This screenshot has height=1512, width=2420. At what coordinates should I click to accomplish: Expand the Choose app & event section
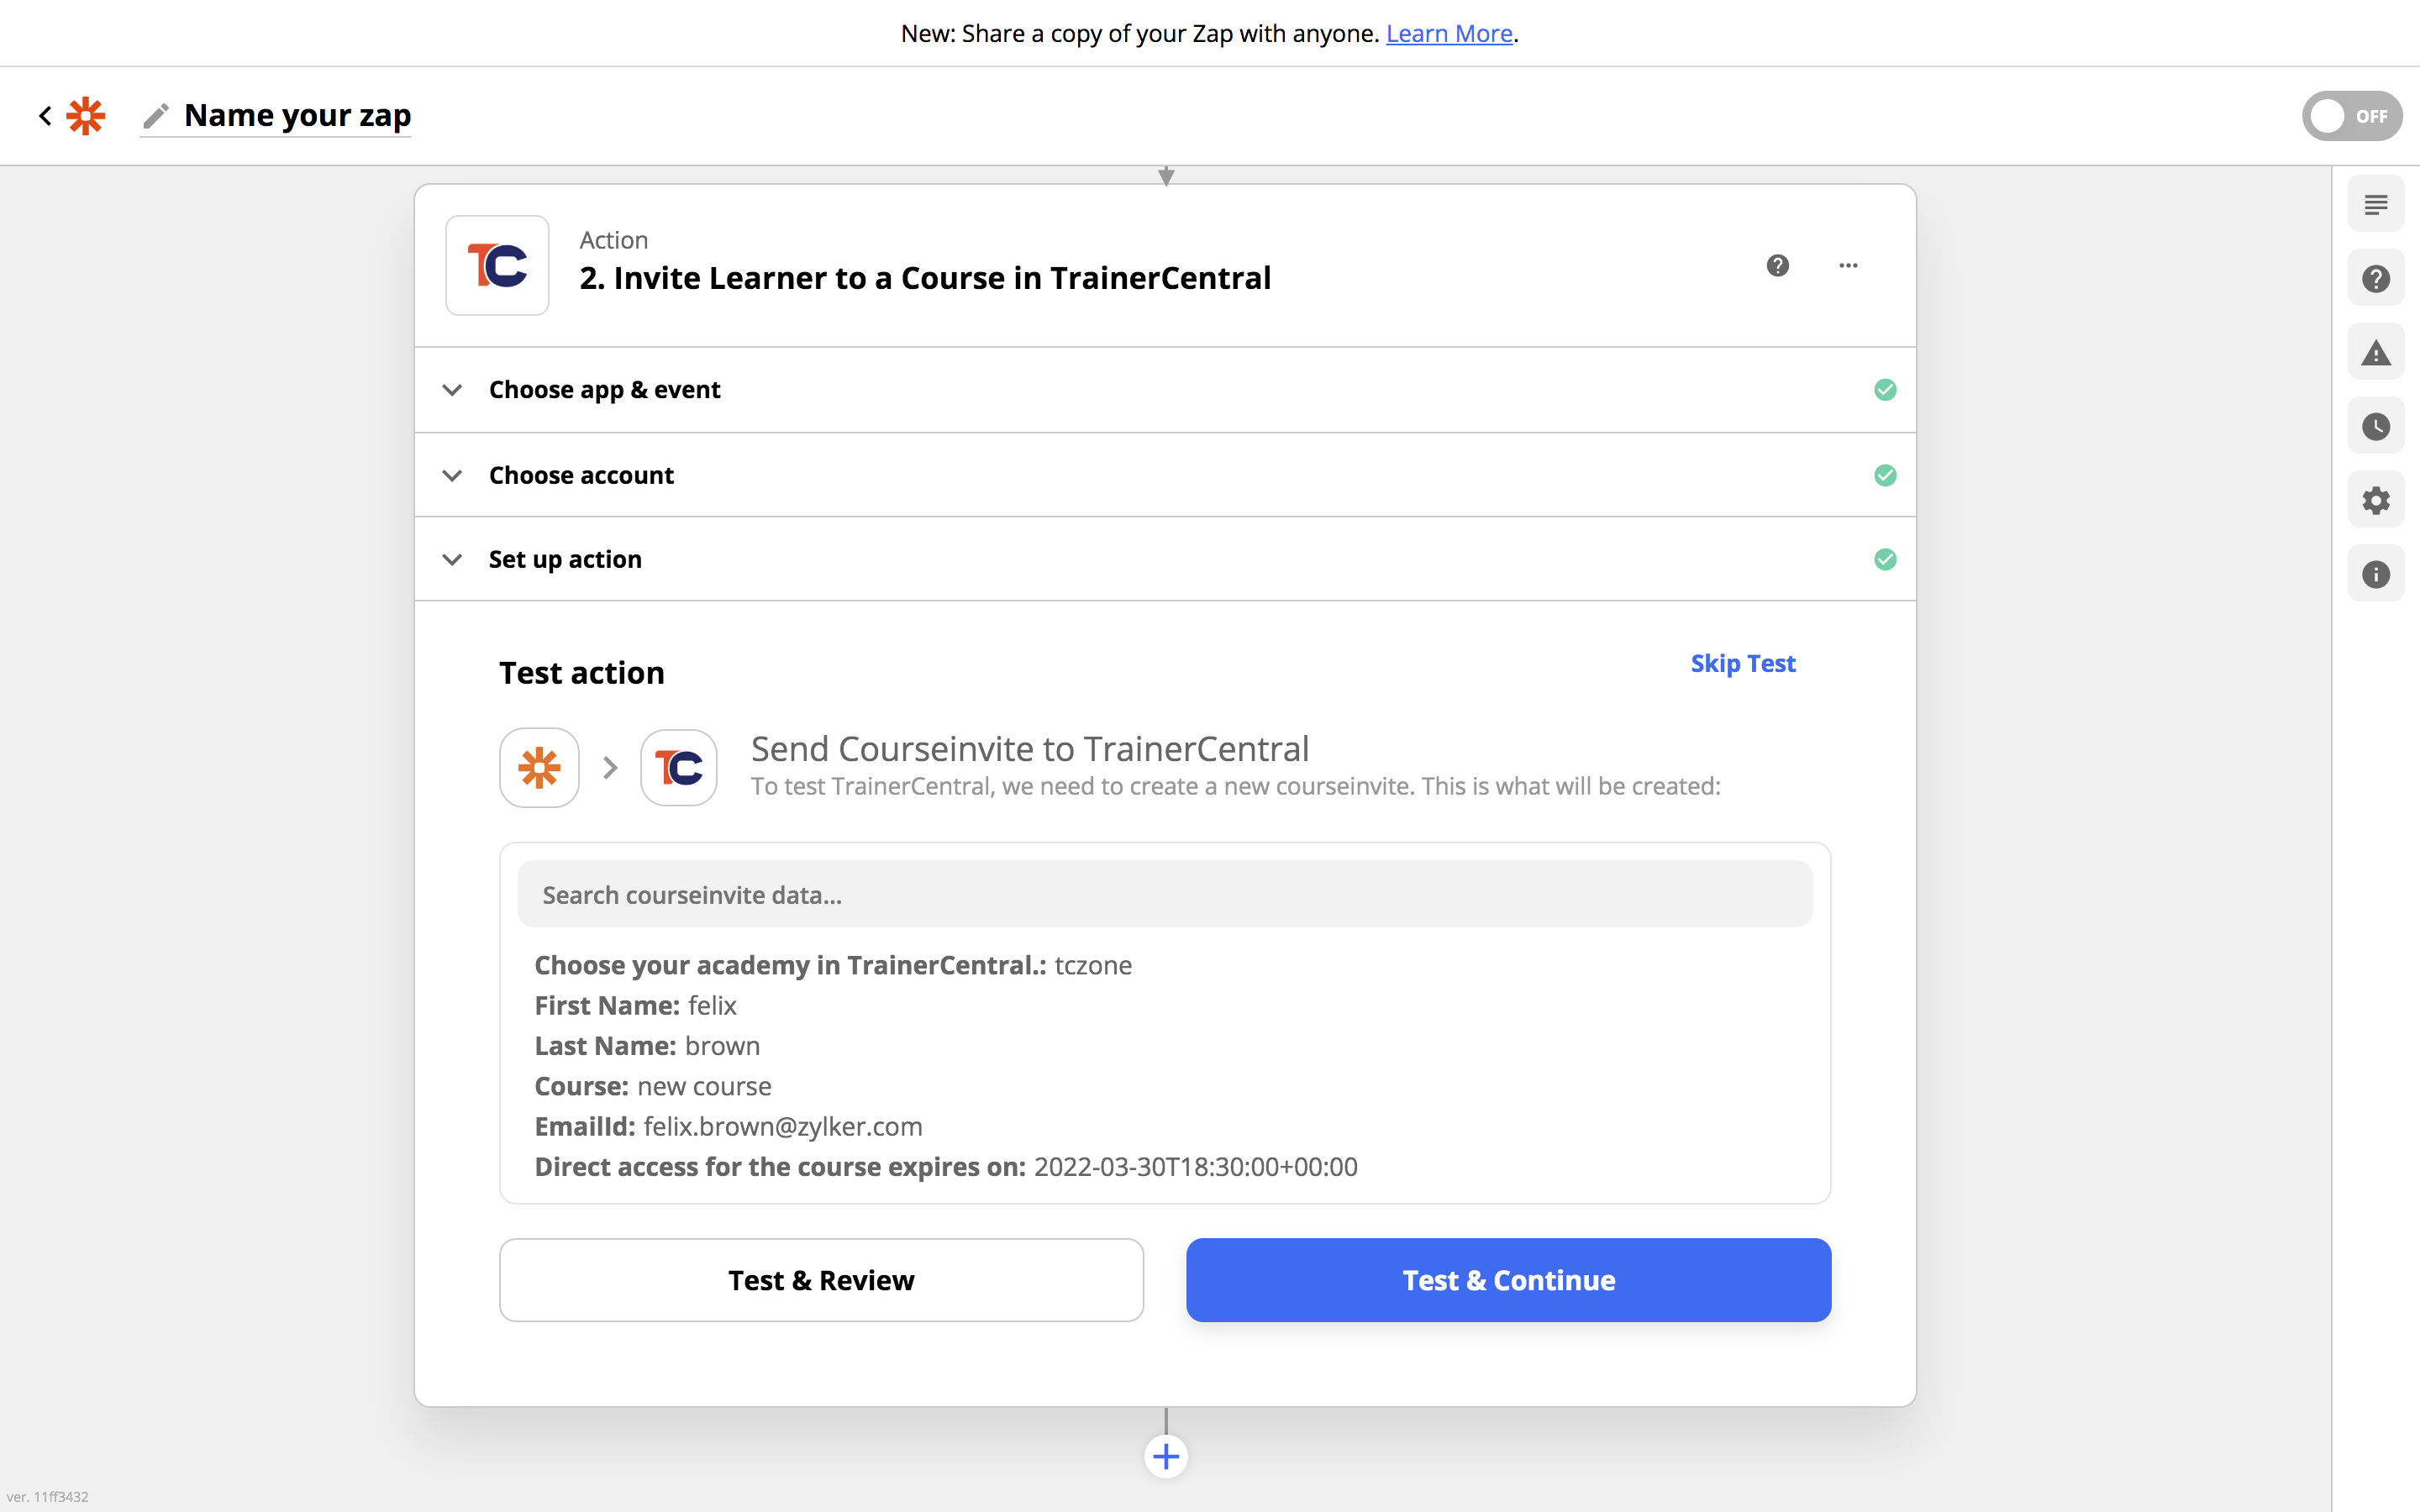[604, 390]
